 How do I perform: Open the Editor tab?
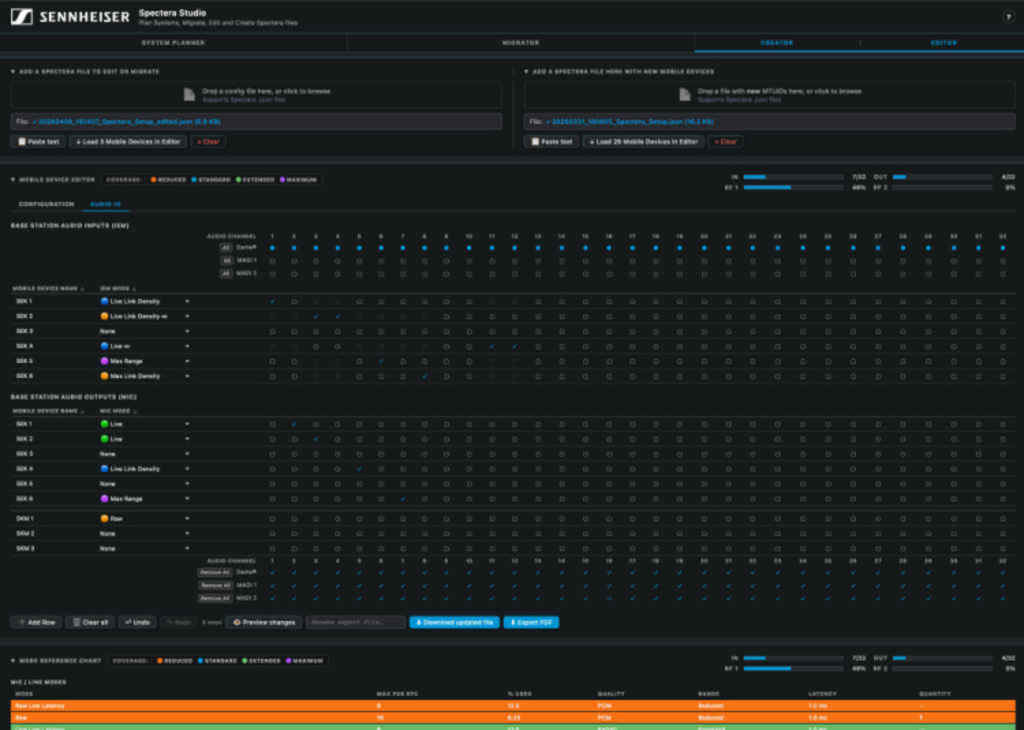(943, 43)
